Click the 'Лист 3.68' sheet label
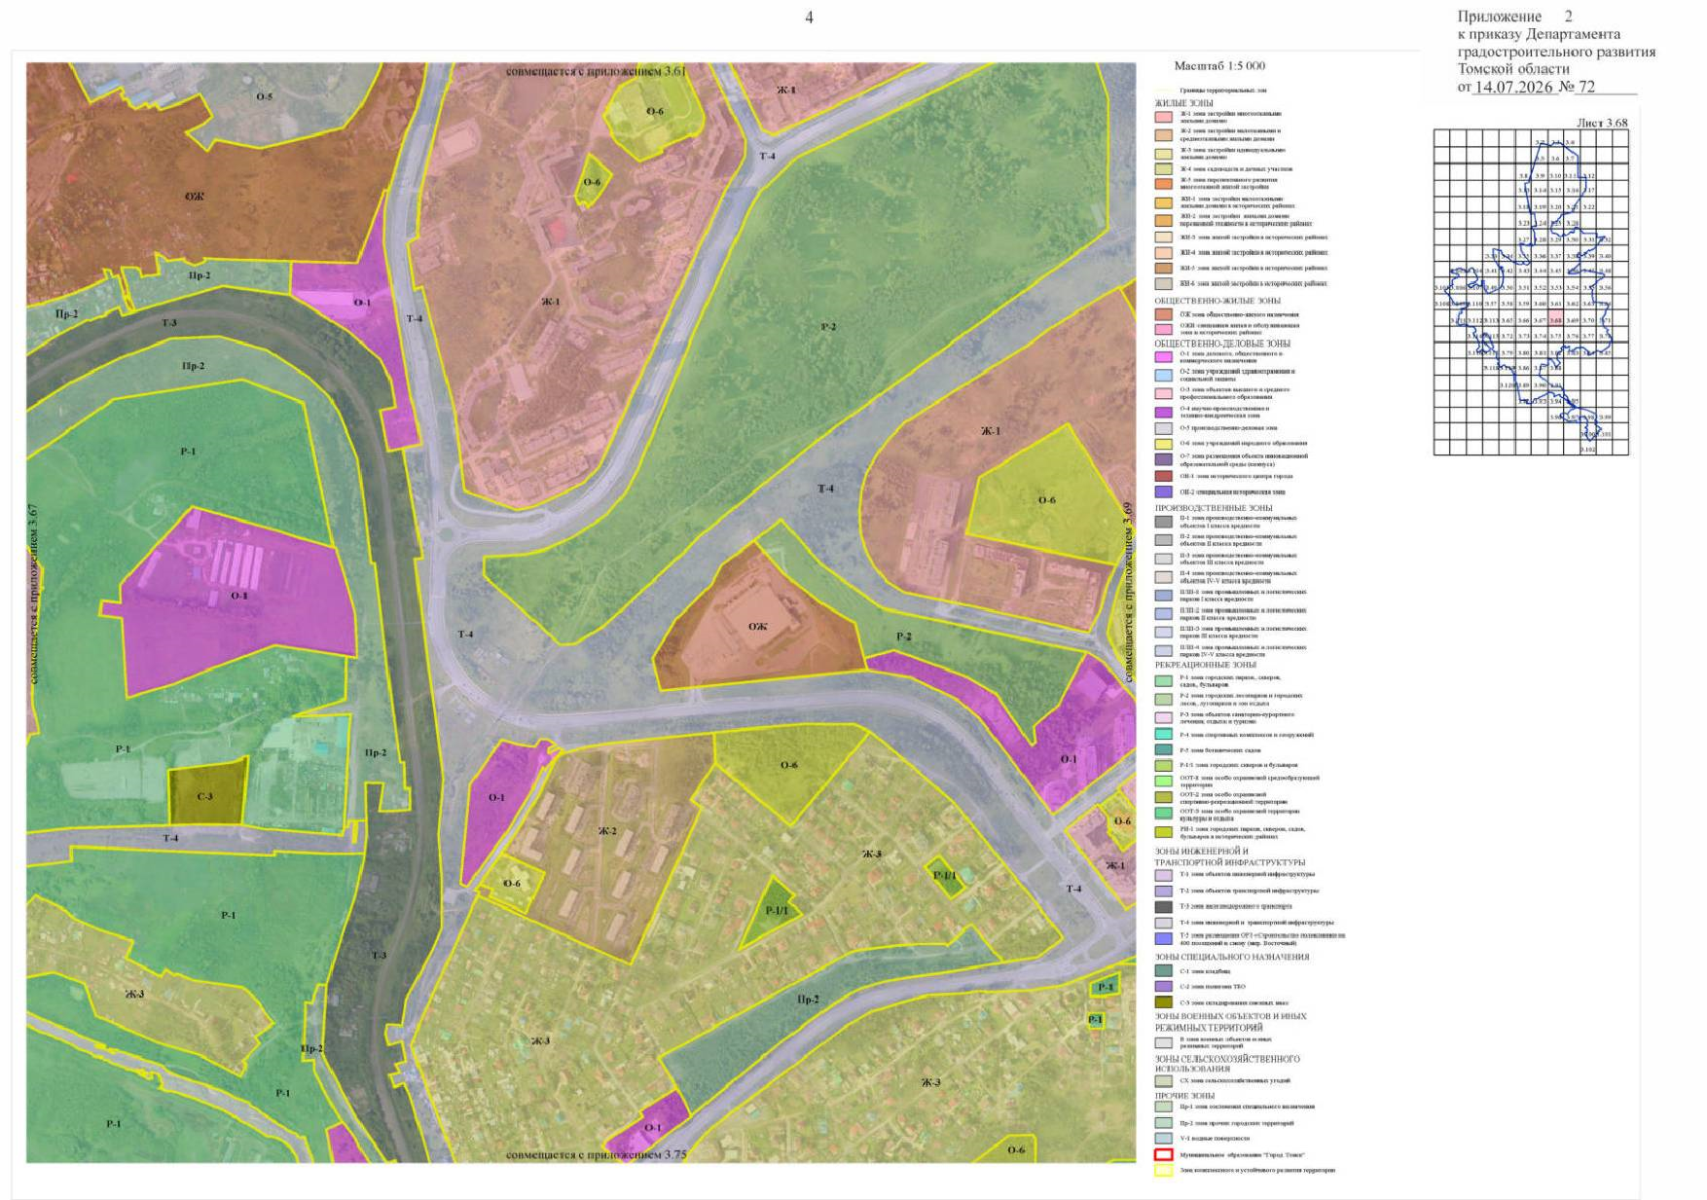This screenshot has height=1200, width=1707. coord(1602,123)
